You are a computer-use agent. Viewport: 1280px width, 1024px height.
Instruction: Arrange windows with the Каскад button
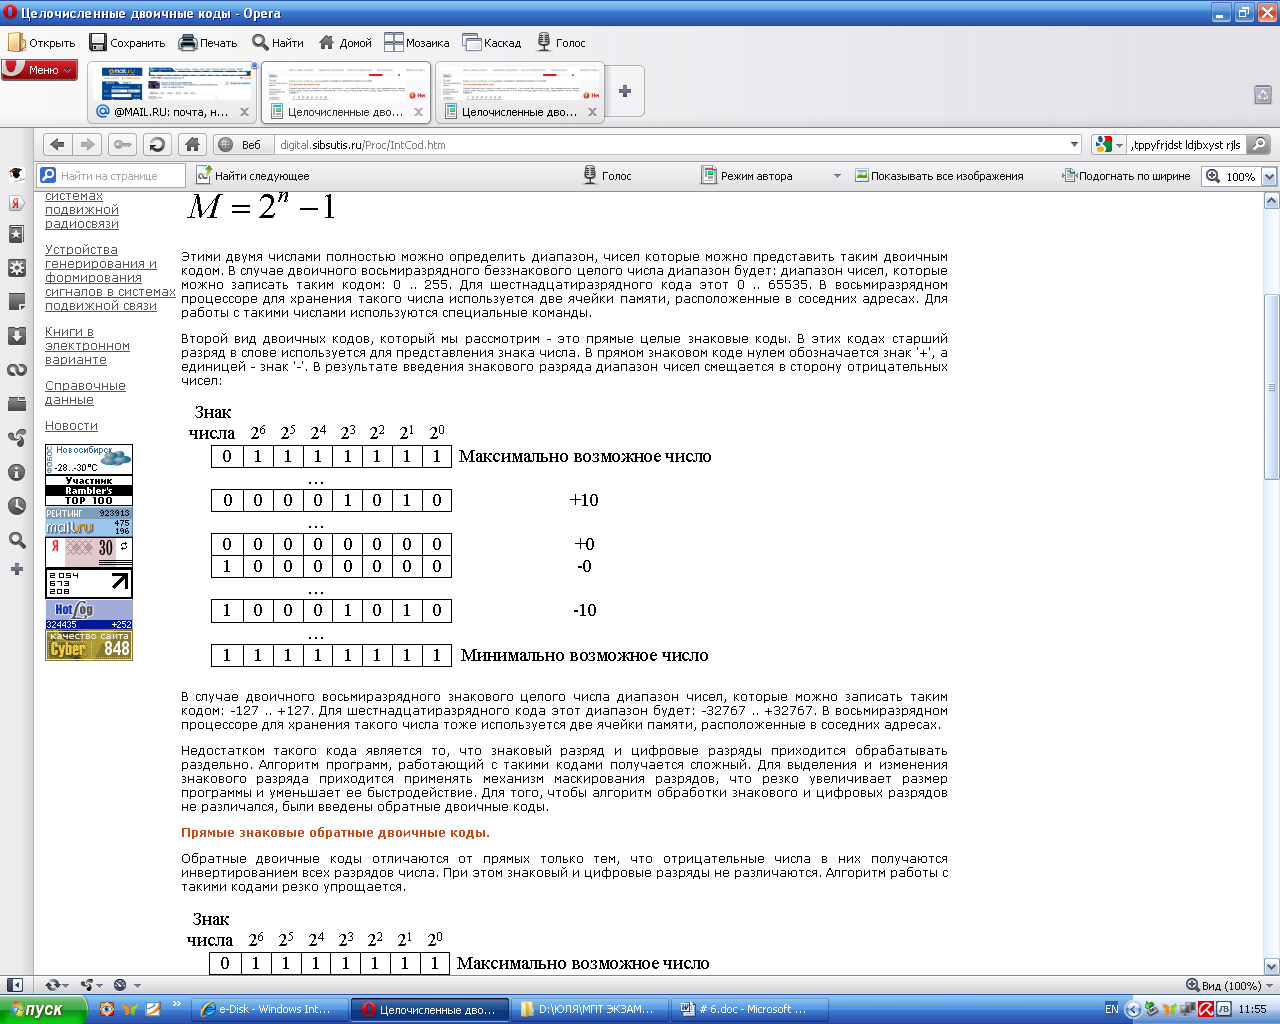point(492,42)
